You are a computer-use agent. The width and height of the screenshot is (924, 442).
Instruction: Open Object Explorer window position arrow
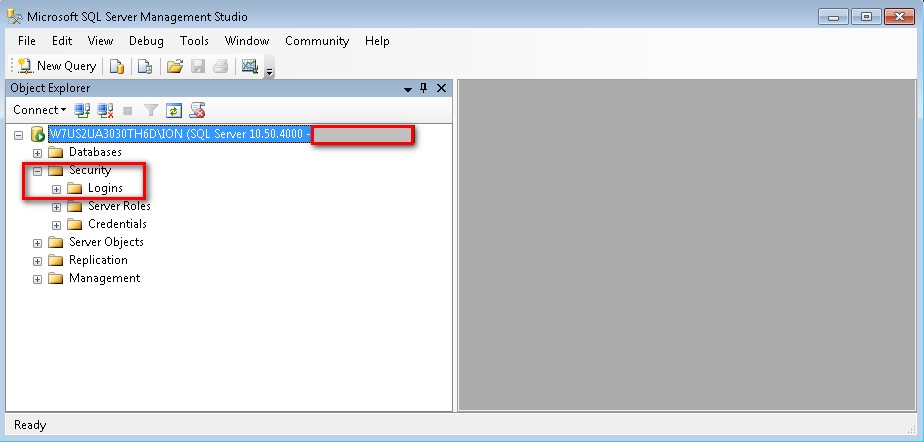click(407, 89)
